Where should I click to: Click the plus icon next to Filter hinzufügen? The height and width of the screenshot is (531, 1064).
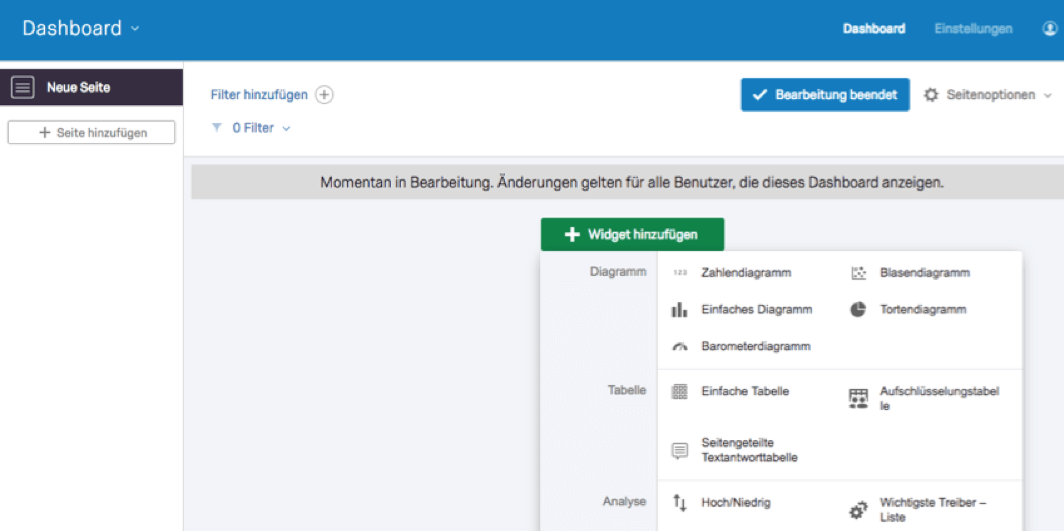pyautogui.click(x=325, y=95)
